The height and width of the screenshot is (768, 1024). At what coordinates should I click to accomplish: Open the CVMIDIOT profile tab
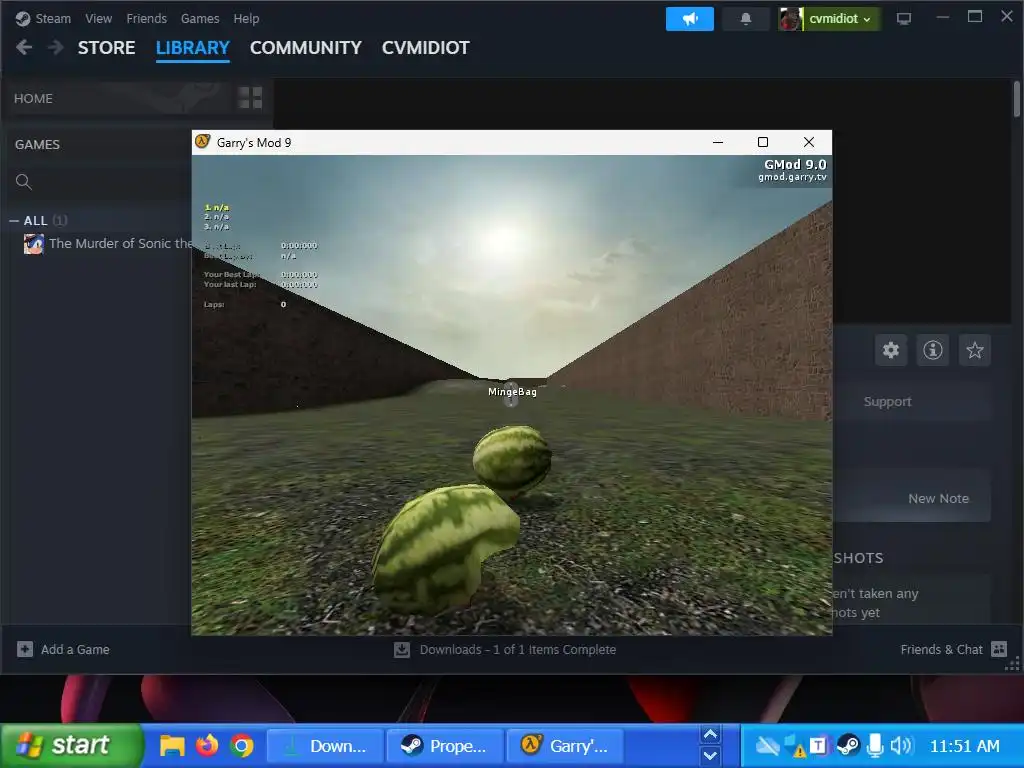pos(425,48)
